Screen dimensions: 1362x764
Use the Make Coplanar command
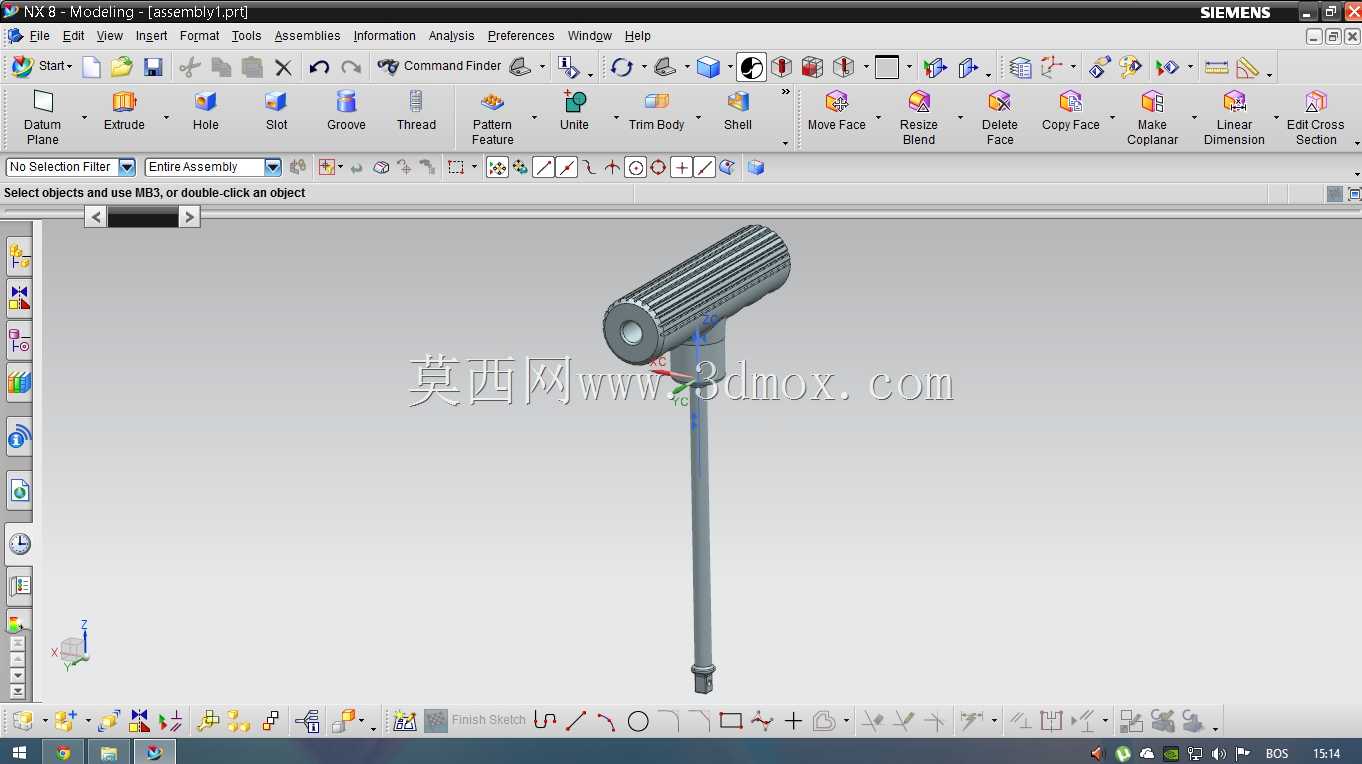point(1152,117)
